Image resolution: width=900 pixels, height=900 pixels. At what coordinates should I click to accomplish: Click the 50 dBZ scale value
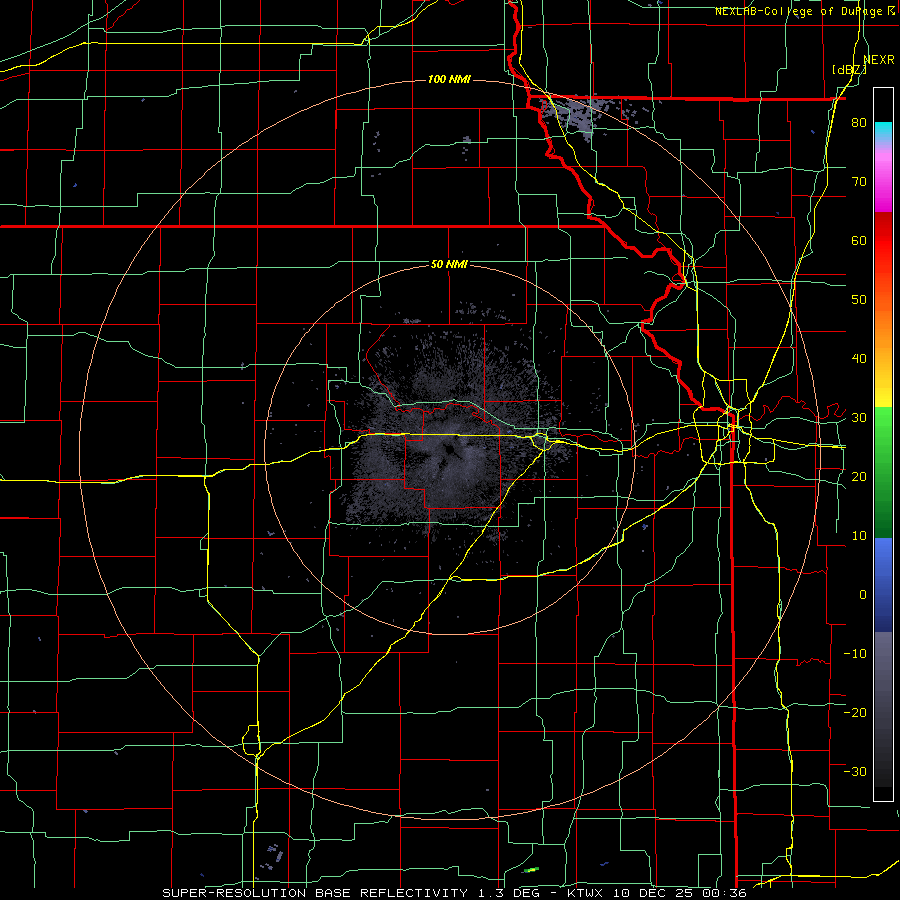(859, 300)
